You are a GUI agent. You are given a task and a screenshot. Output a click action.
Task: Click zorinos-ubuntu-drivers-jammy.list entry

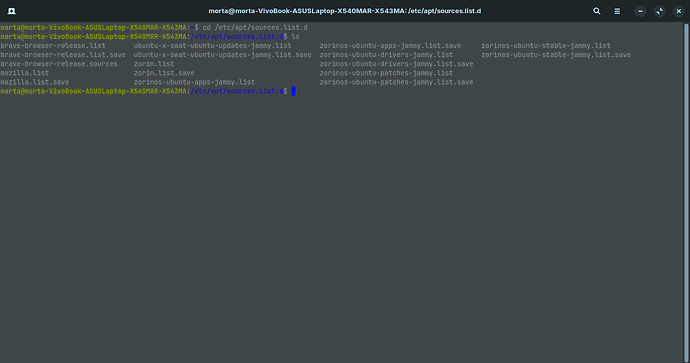click(386, 55)
